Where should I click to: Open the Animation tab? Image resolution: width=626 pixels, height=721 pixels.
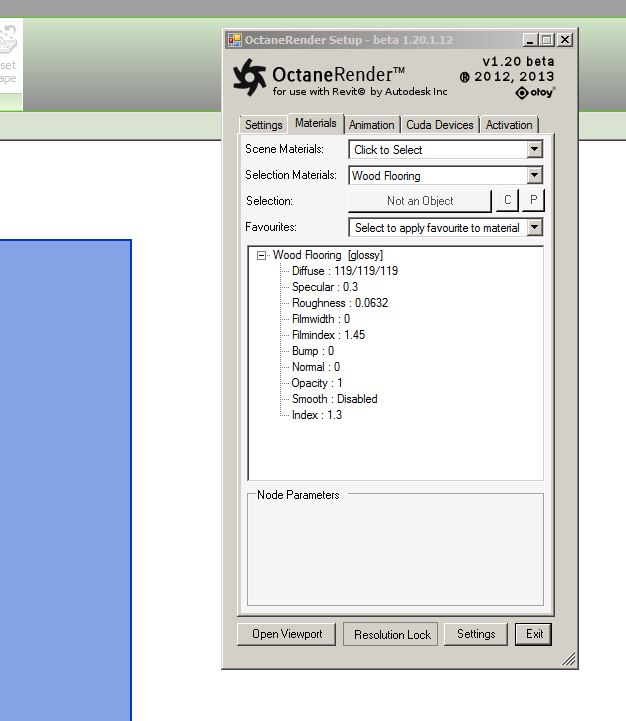click(372, 125)
